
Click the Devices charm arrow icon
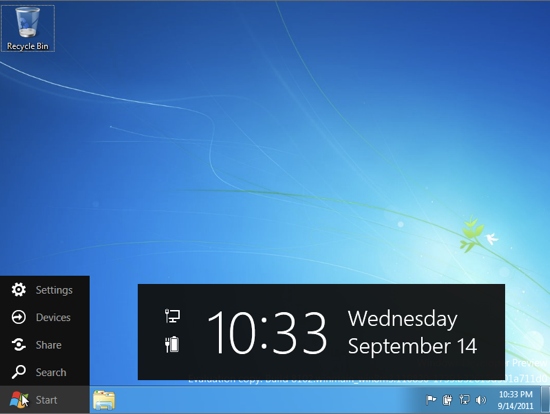19,317
